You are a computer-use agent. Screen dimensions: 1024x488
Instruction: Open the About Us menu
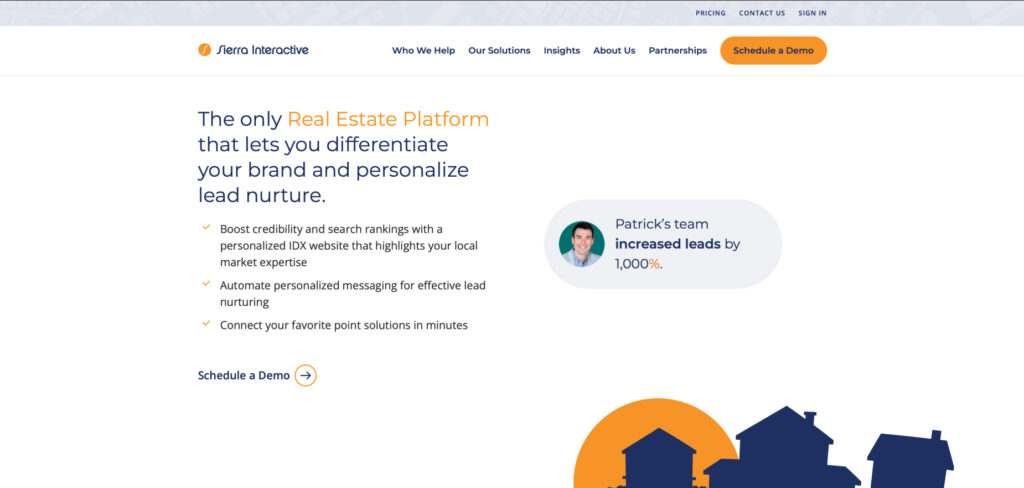(x=614, y=50)
